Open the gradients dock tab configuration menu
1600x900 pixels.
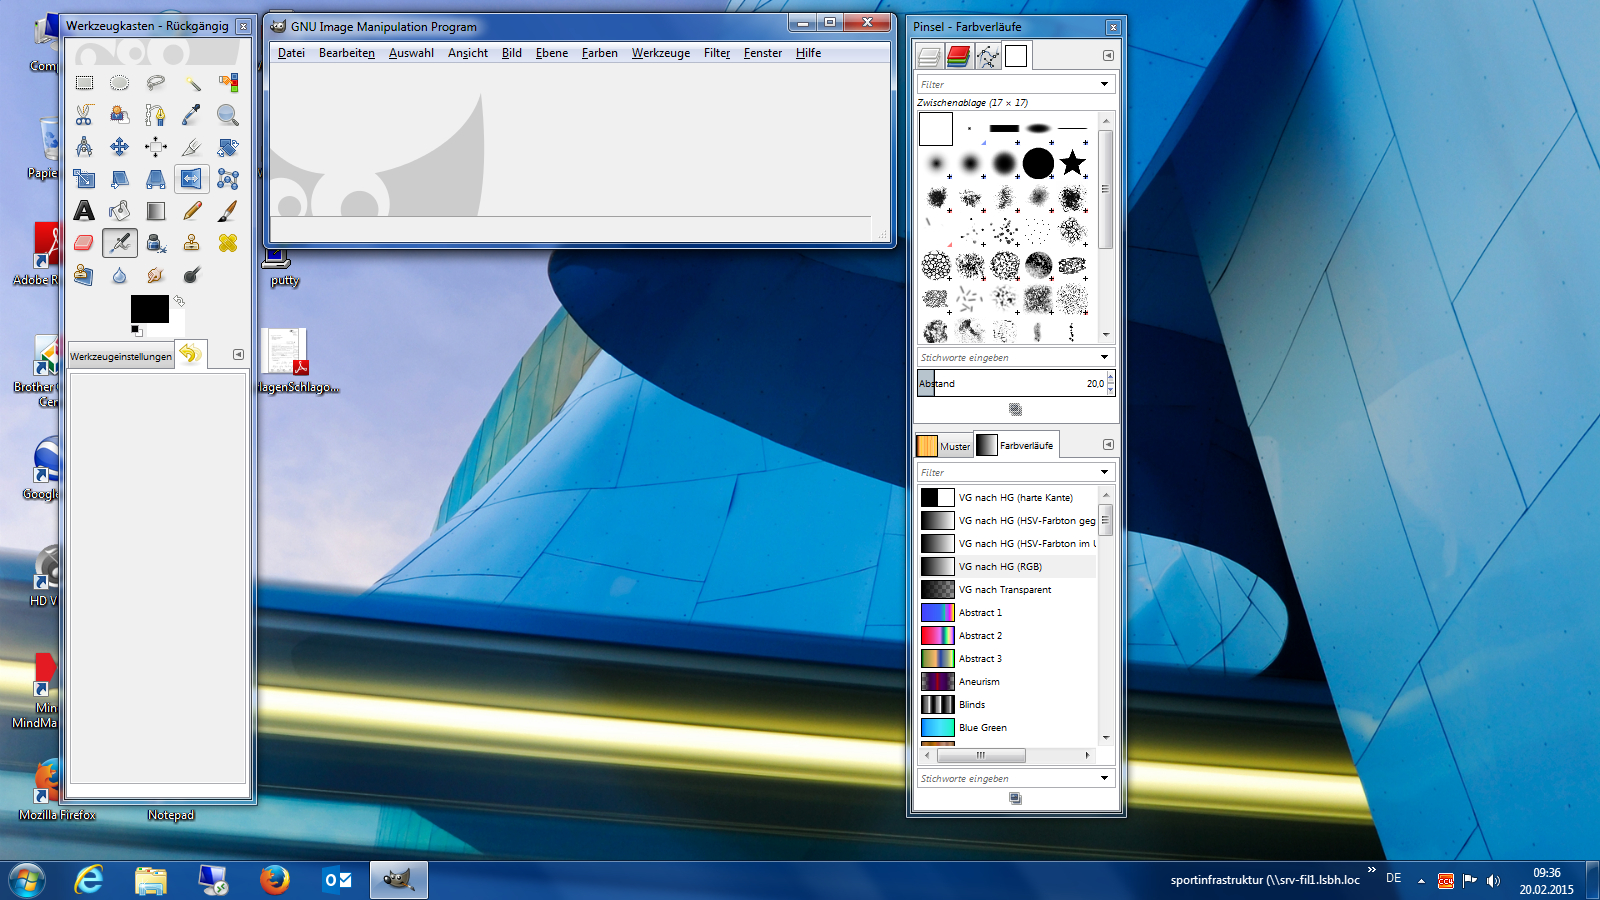[x=1108, y=444]
